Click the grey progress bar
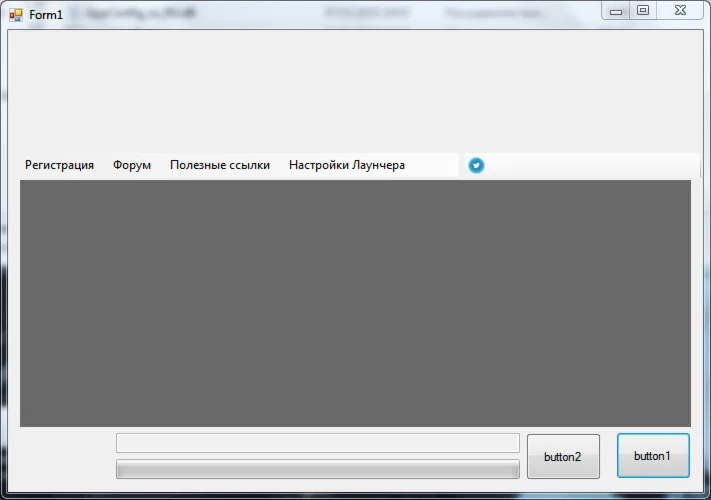Viewport: 711px width, 500px height. pyautogui.click(x=318, y=469)
